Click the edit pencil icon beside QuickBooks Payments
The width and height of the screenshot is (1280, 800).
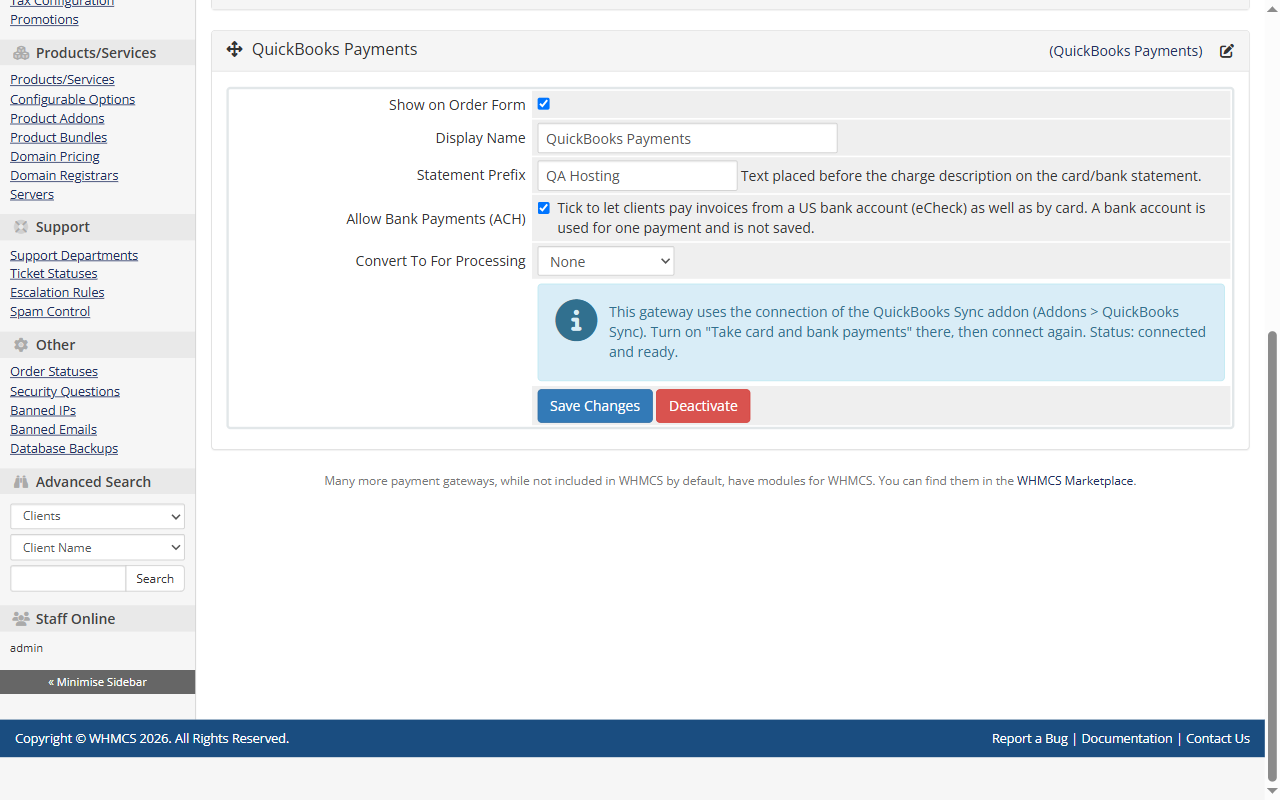[x=1226, y=51]
